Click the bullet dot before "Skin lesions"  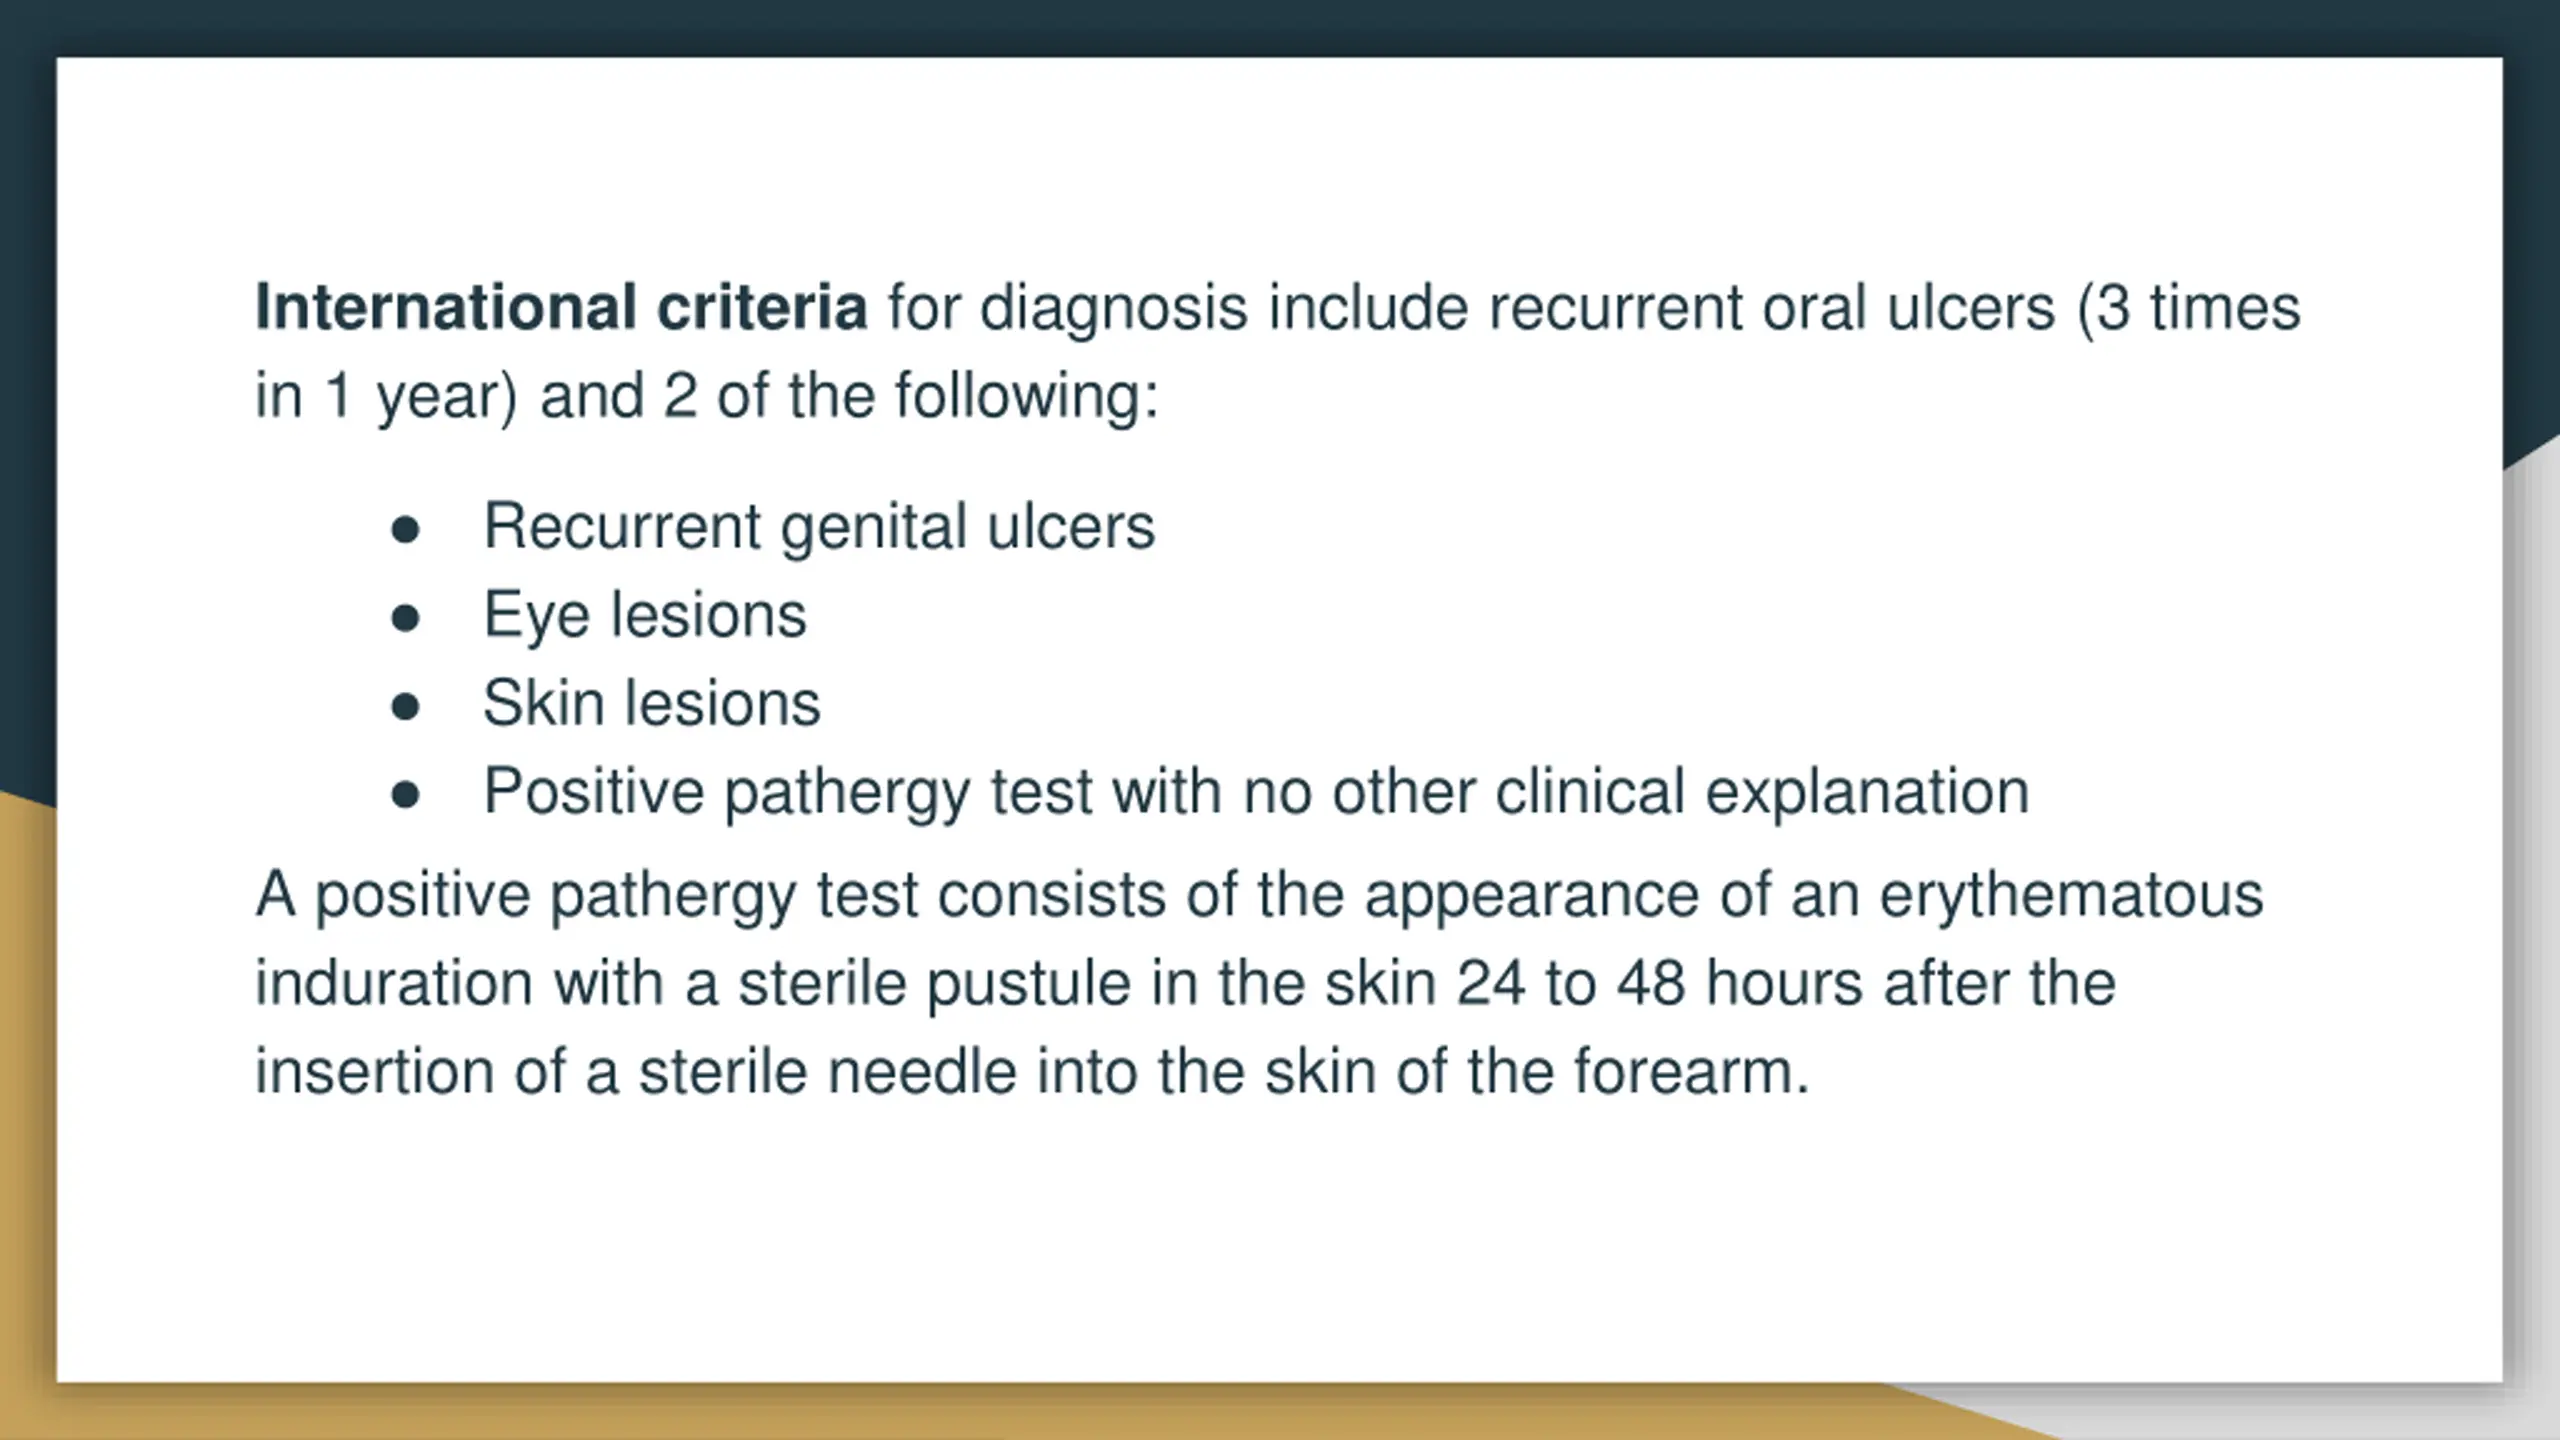coord(405,706)
